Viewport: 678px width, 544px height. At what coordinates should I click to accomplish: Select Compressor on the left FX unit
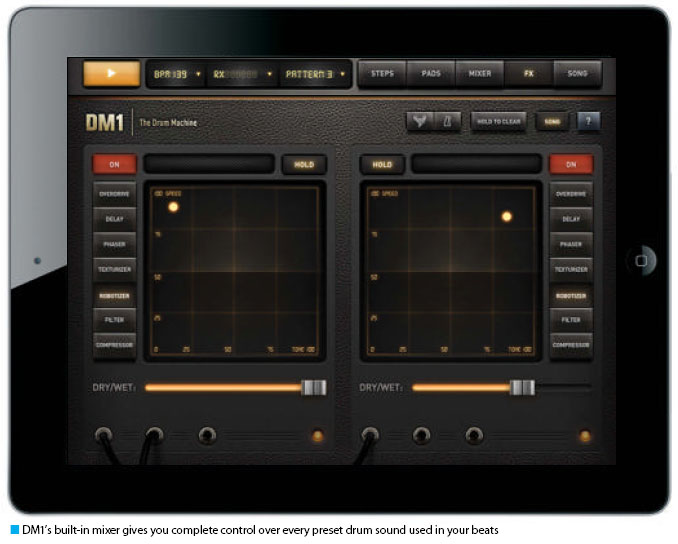pos(114,345)
